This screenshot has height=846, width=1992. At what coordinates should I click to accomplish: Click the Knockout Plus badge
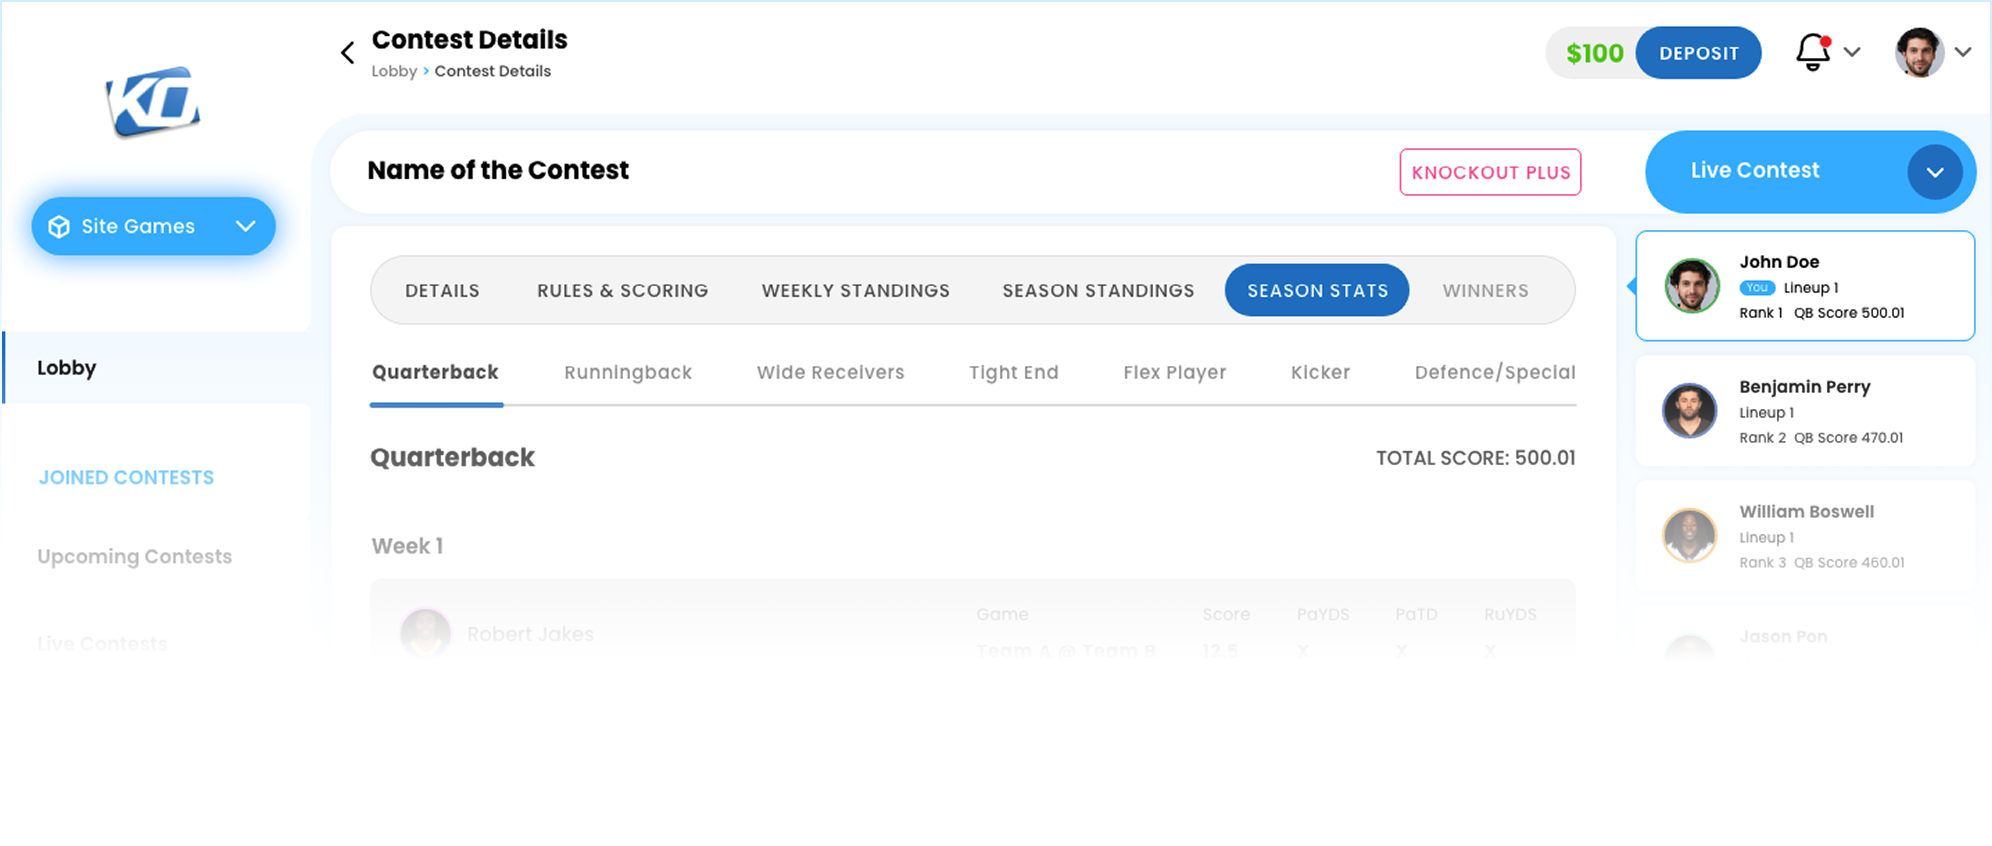point(1490,172)
